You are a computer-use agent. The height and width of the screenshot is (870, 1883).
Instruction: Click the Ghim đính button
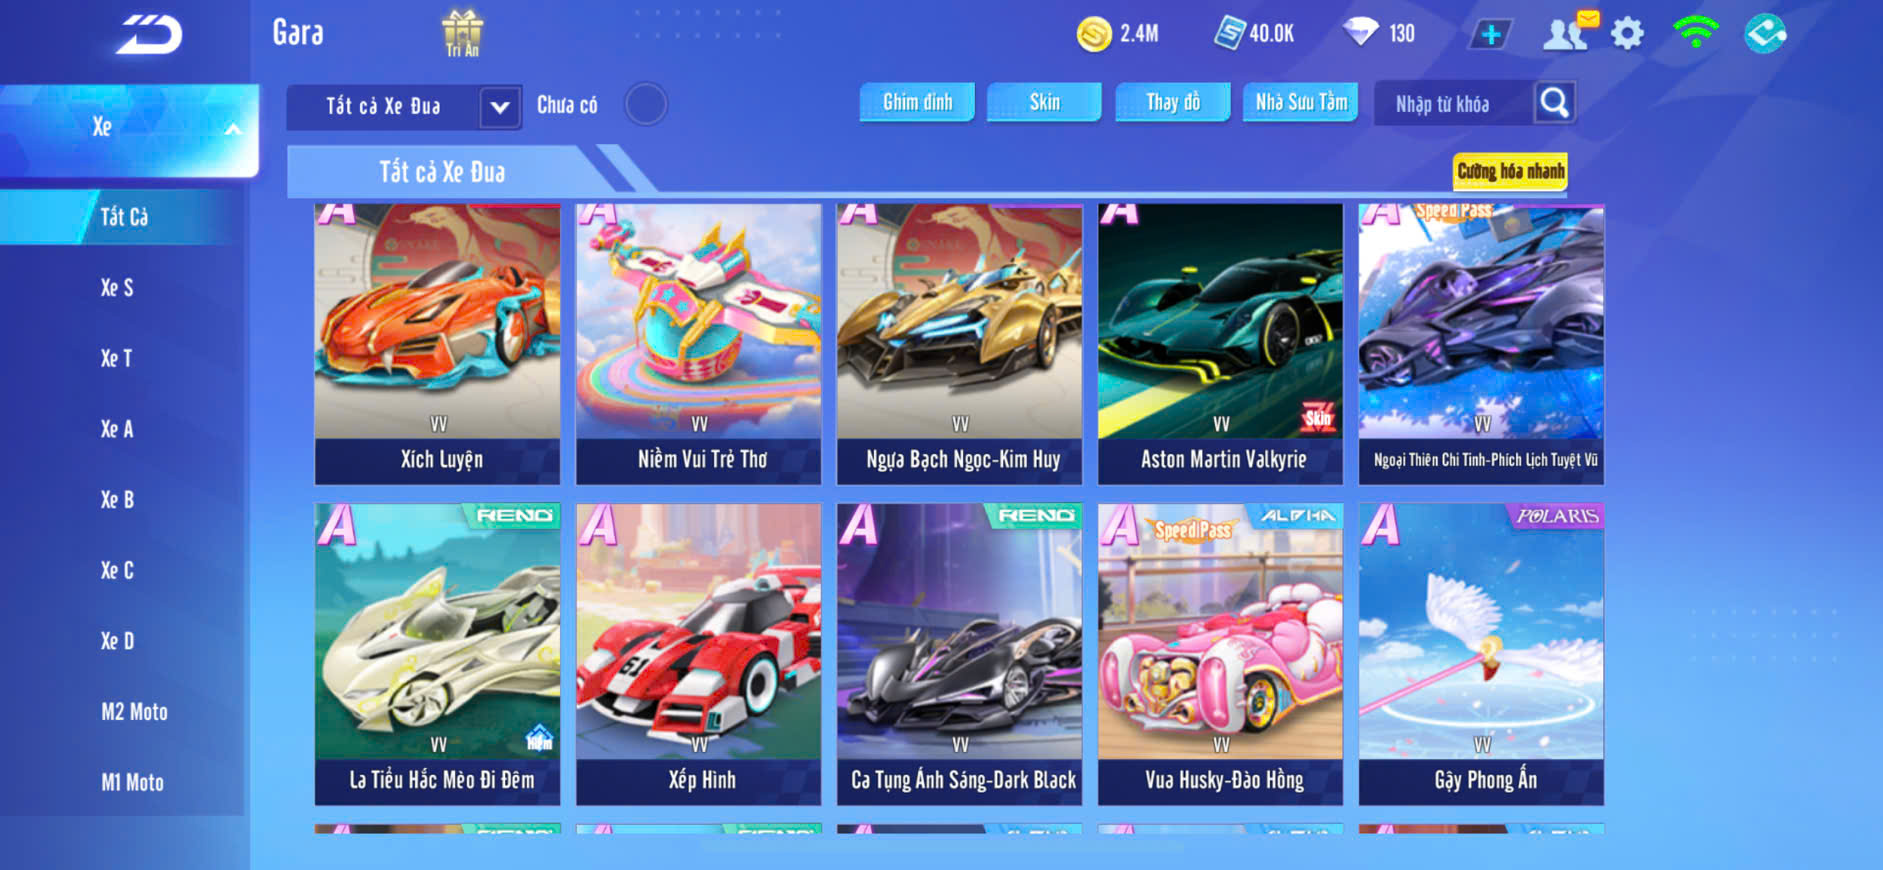[x=917, y=102]
